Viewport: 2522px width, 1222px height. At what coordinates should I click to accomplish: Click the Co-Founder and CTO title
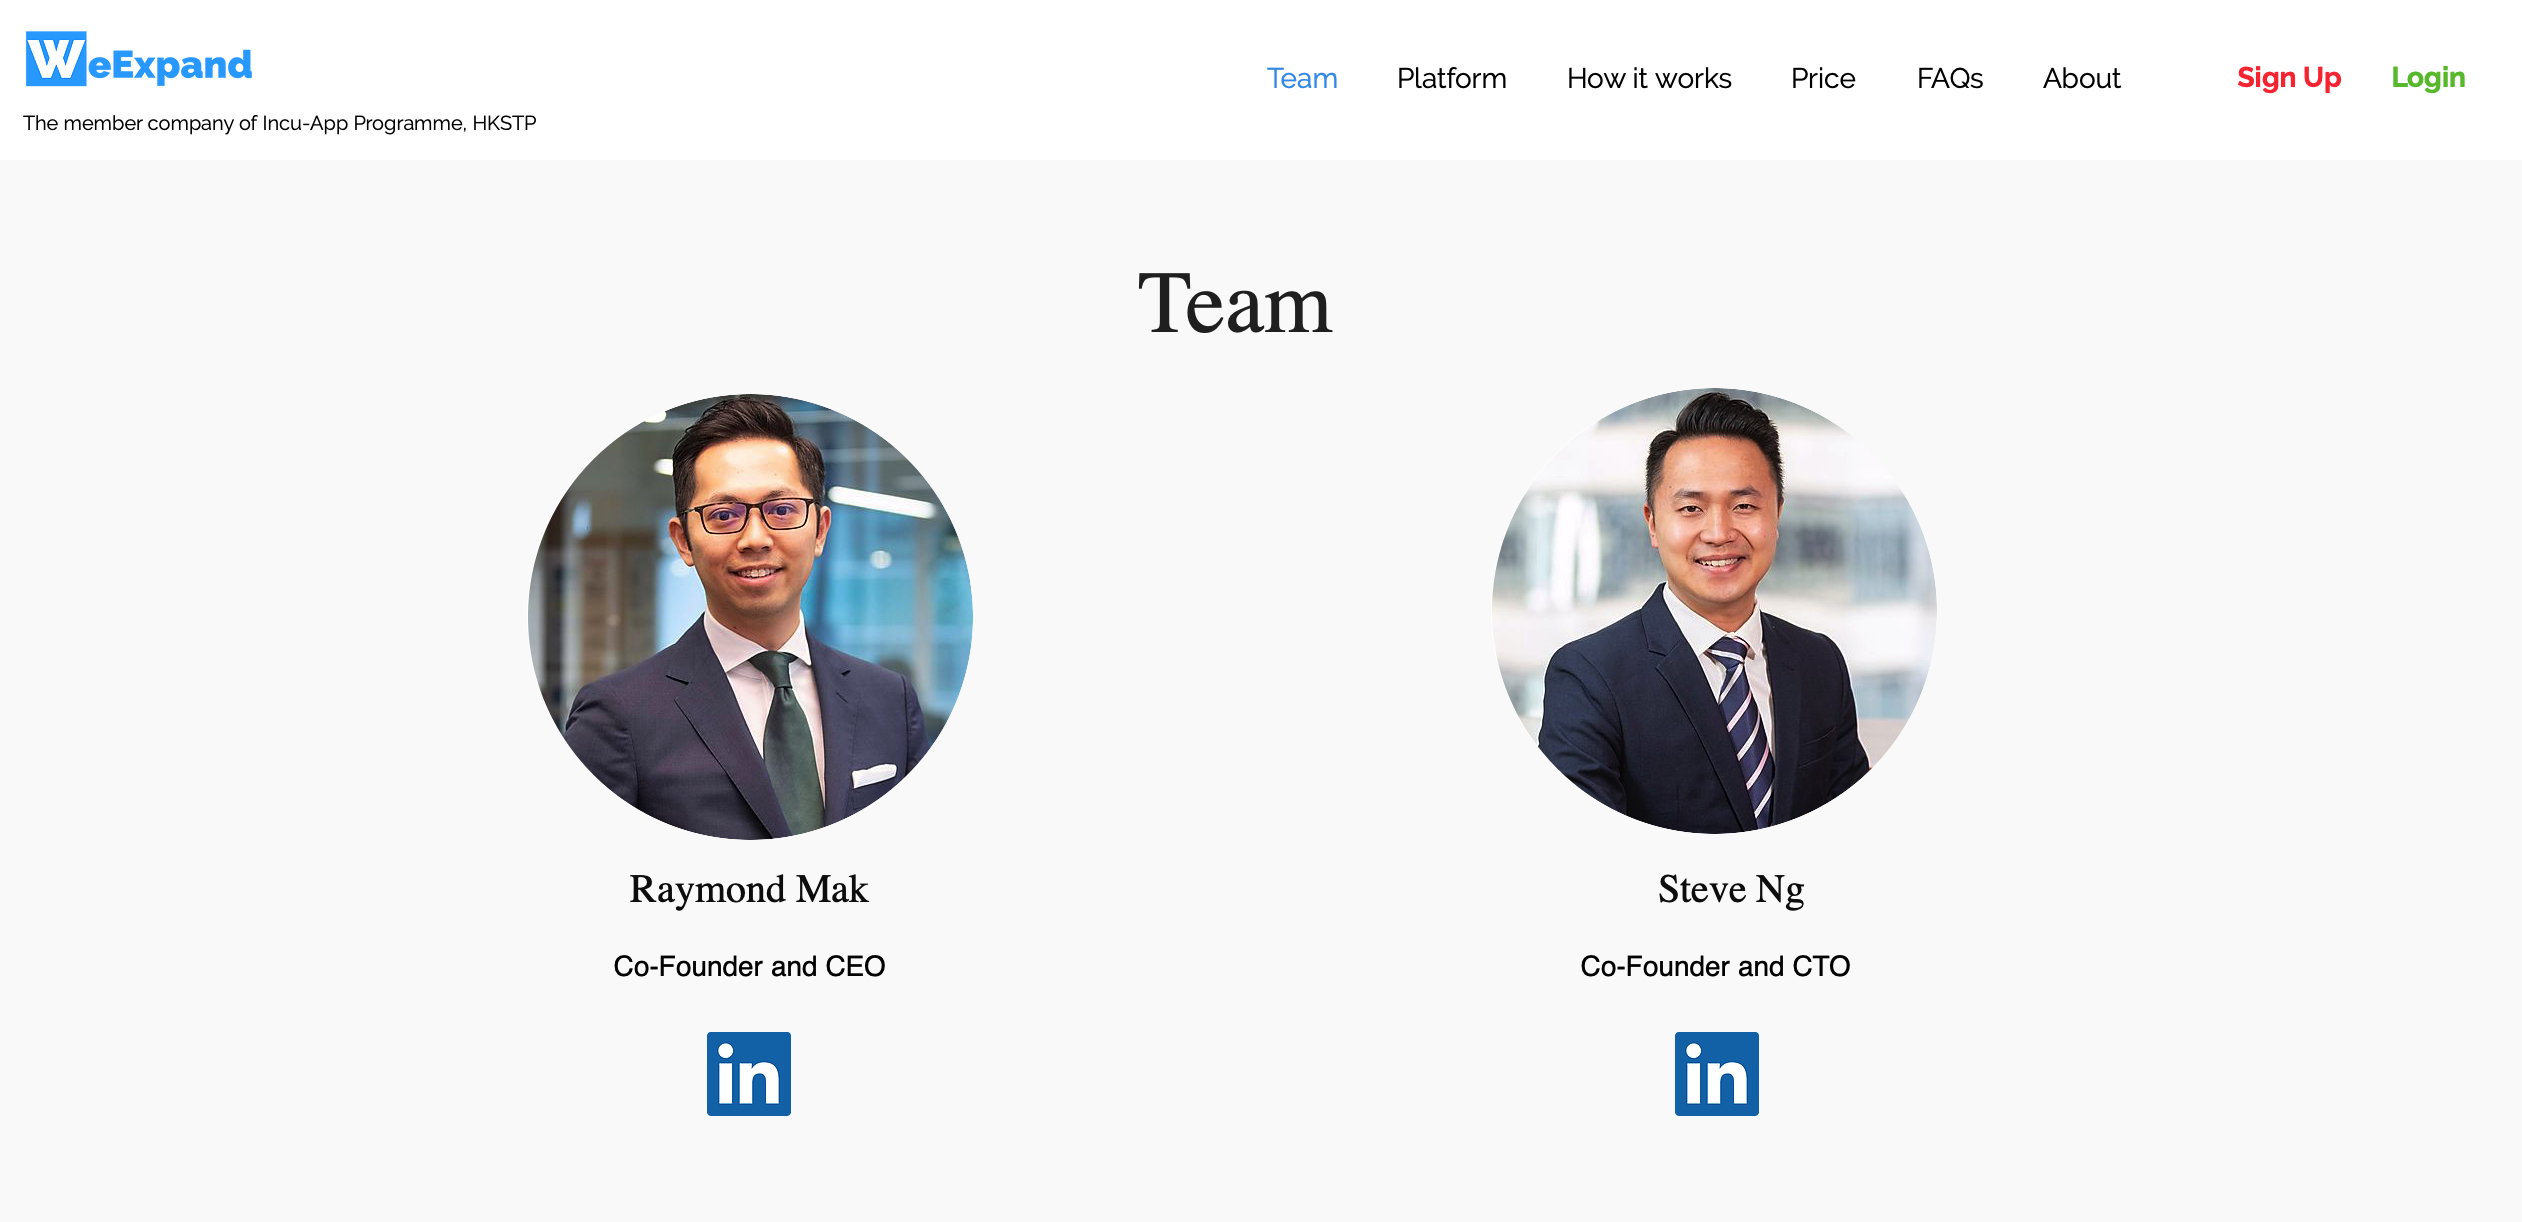(1715, 966)
